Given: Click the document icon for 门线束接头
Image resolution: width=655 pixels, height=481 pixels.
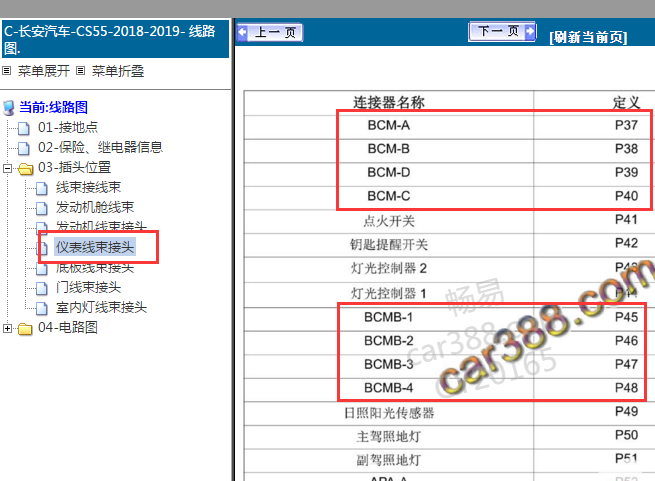Looking at the screenshot, I should 41,289.
